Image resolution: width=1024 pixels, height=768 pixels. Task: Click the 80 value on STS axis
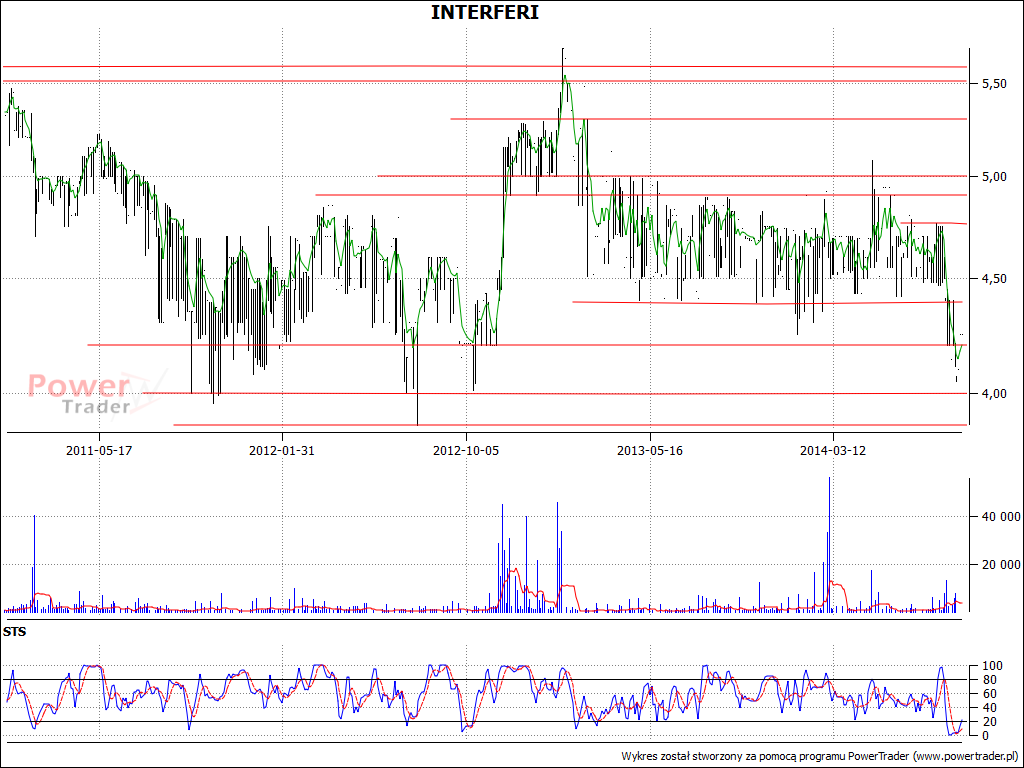(x=989, y=680)
